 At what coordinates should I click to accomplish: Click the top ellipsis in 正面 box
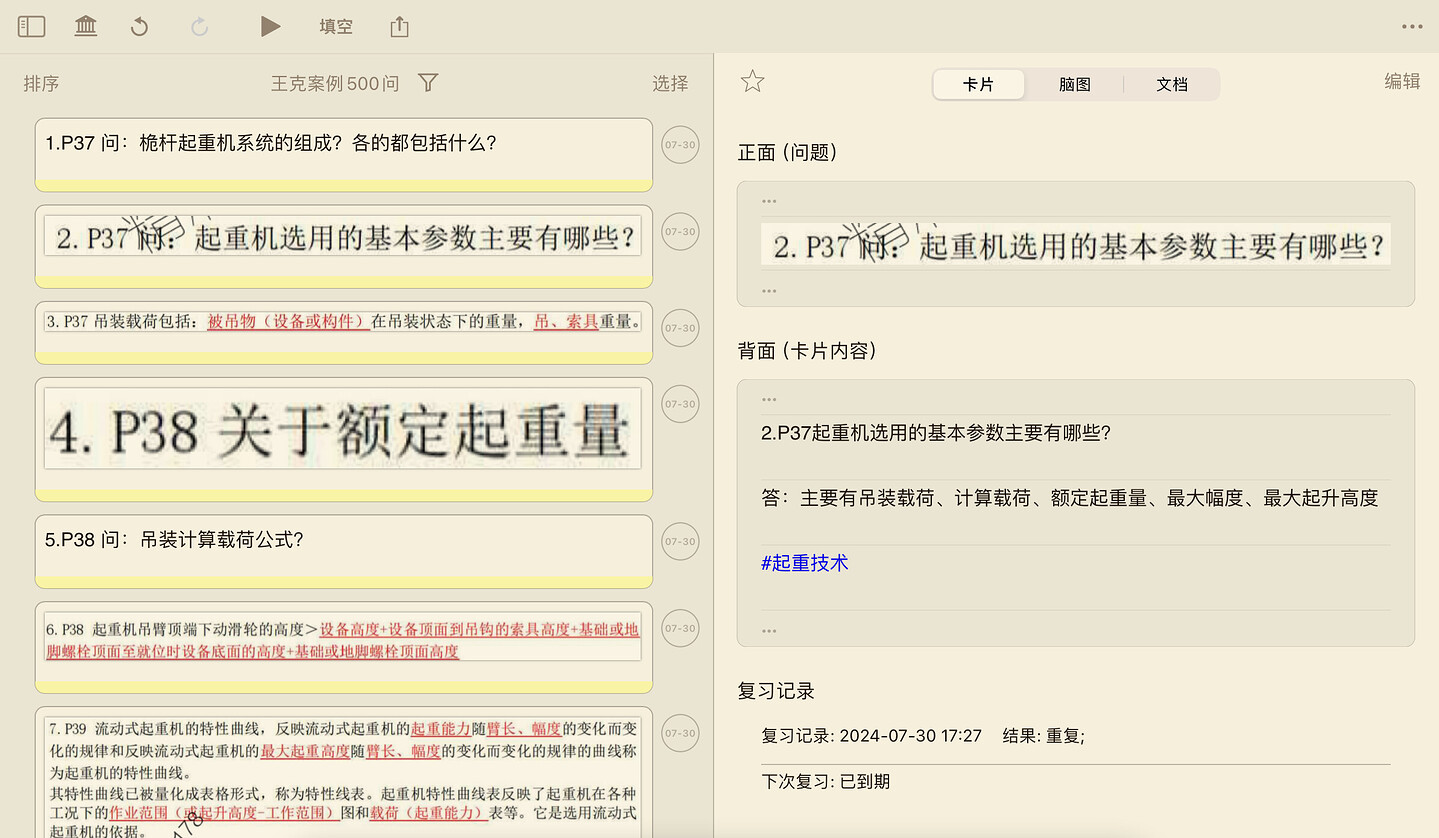coord(769,201)
